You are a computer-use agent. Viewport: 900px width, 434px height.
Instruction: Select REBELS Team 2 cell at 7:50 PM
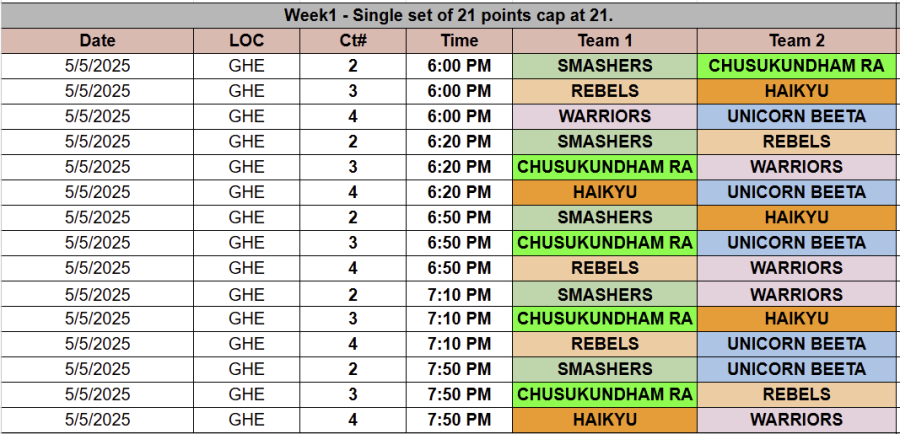(797, 394)
